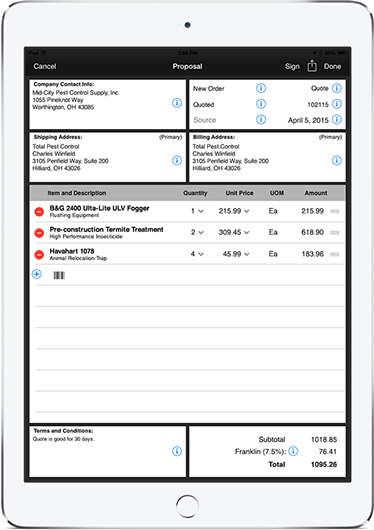374x530 pixels.
Task: Tap the tax amount 76.41
Action: 328,452
